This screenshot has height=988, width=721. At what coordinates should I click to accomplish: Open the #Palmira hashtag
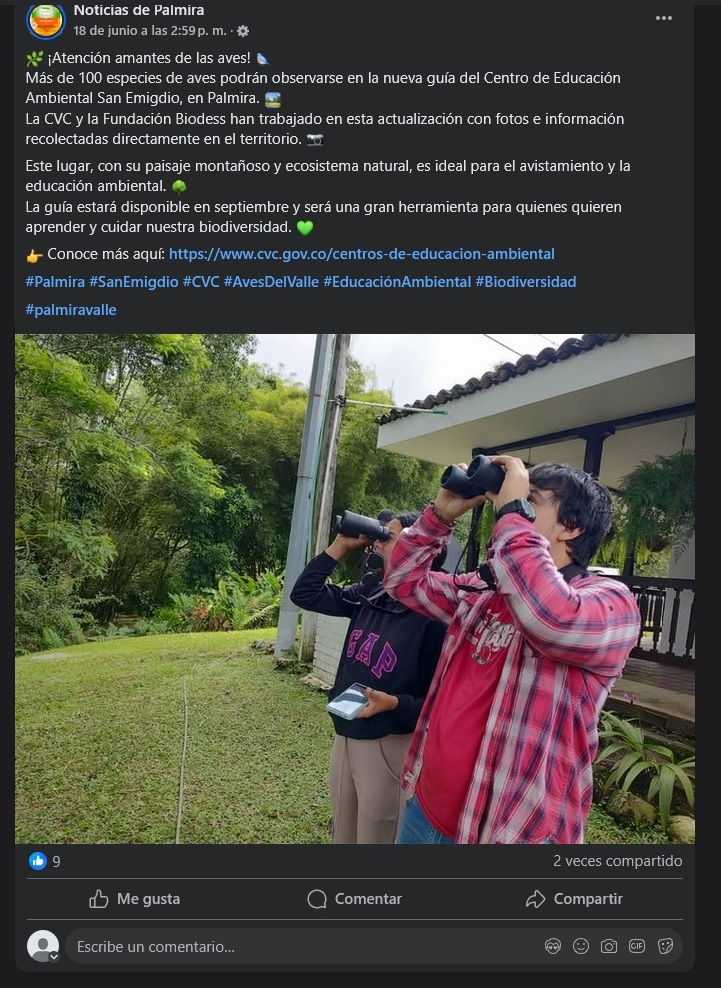(x=55, y=282)
